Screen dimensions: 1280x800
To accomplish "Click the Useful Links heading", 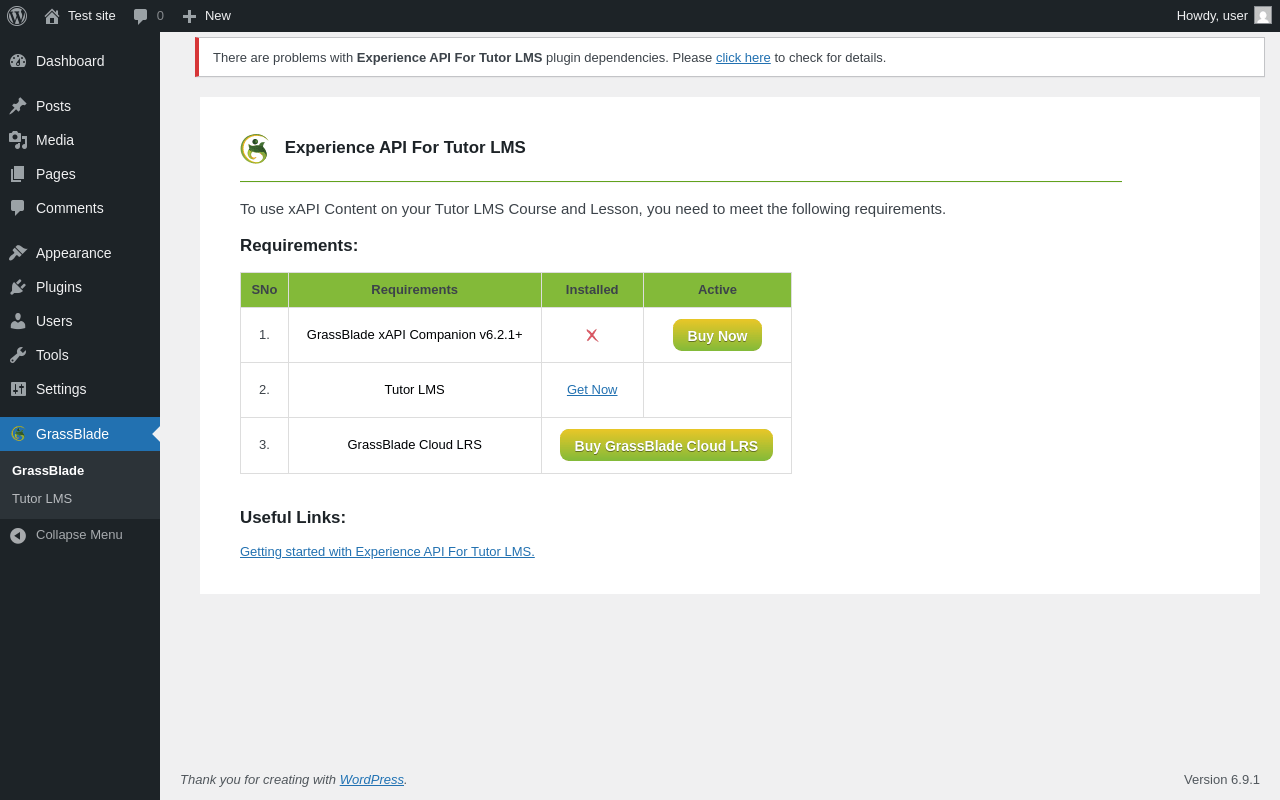I will pos(293,518).
